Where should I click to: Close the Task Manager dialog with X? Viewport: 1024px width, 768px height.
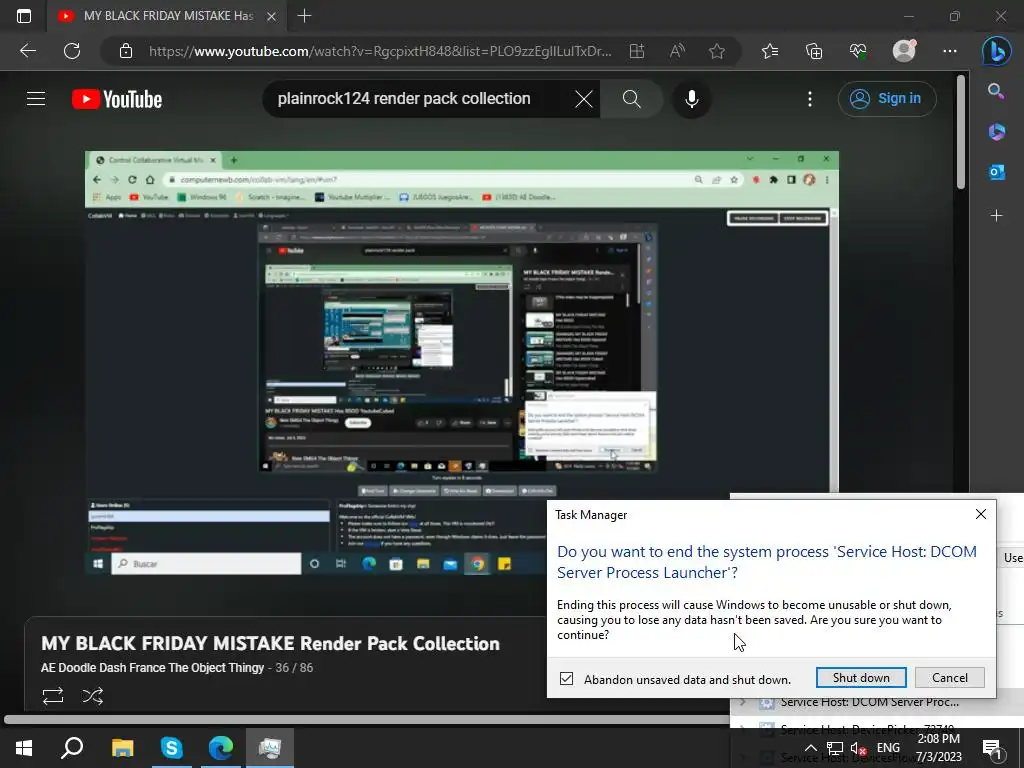[x=980, y=514]
